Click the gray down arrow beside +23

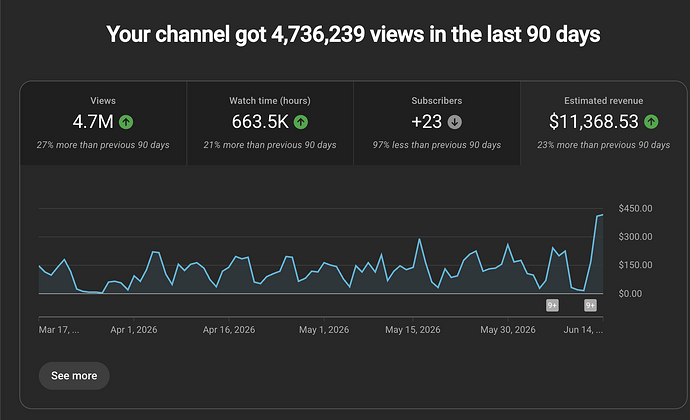point(455,122)
